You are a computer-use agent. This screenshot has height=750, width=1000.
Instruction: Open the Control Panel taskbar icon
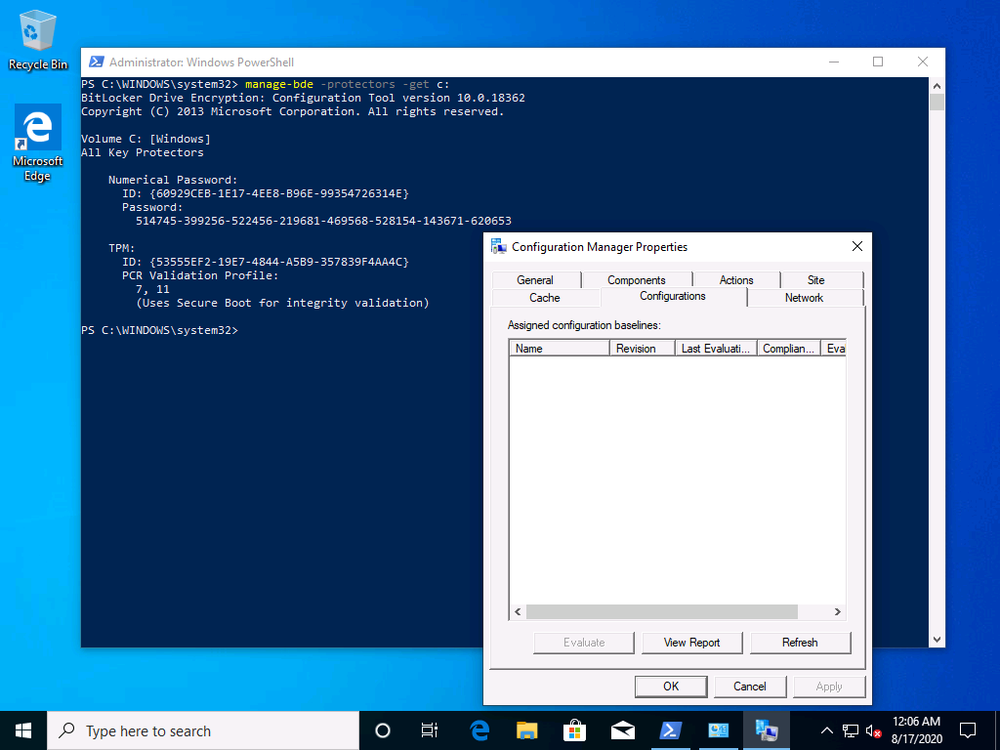pyautogui.click(x=718, y=730)
